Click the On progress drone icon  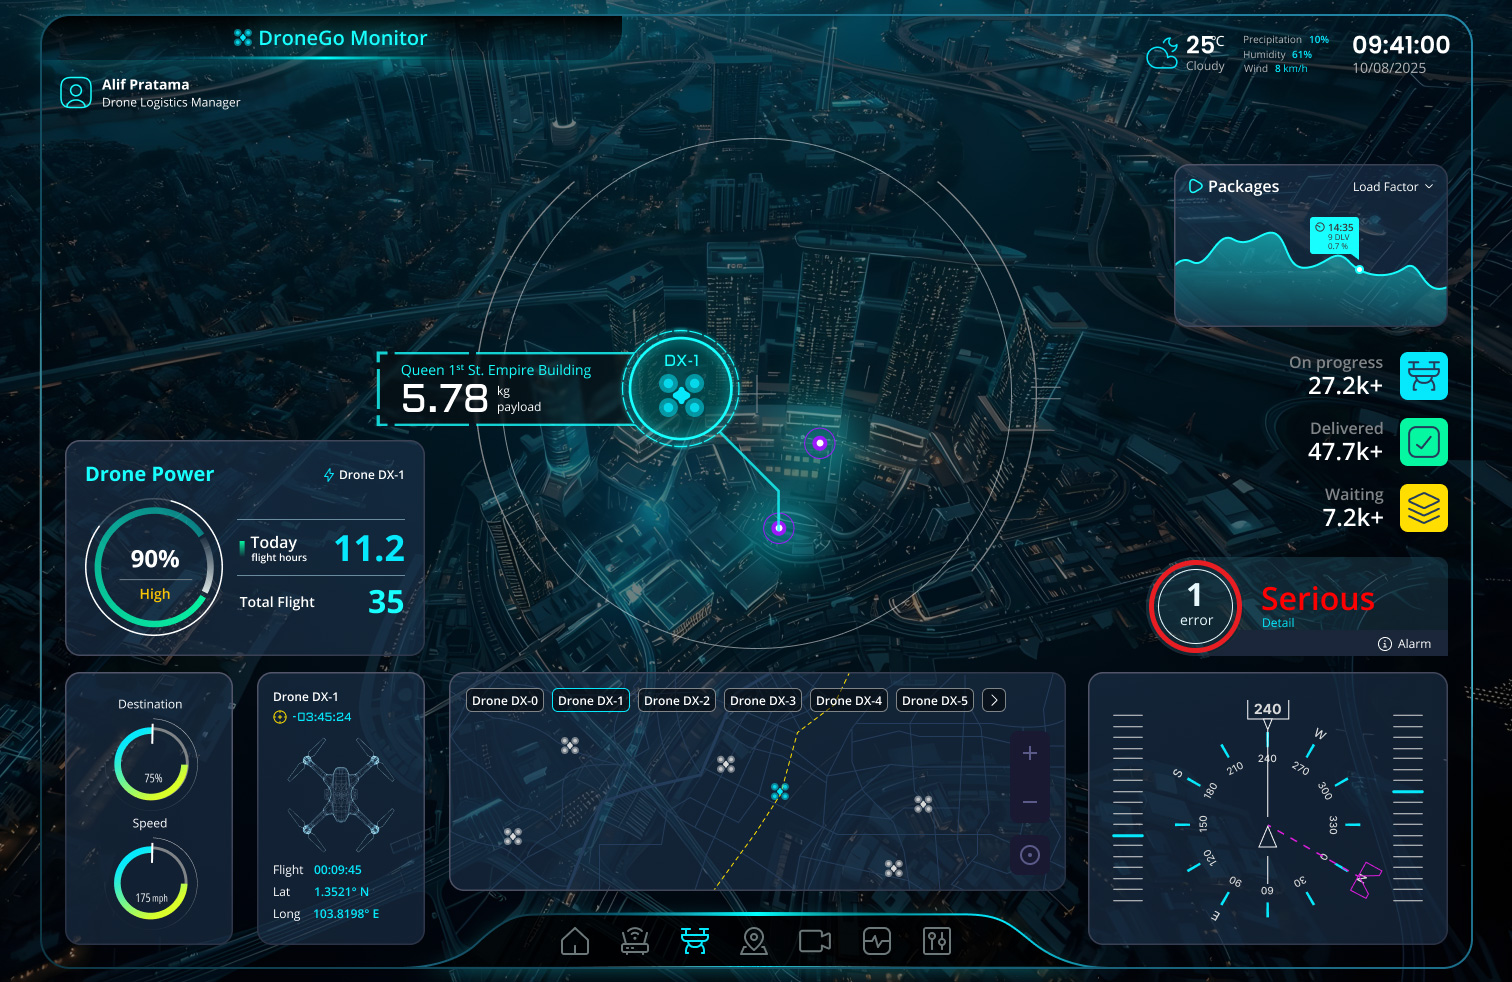click(1423, 376)
